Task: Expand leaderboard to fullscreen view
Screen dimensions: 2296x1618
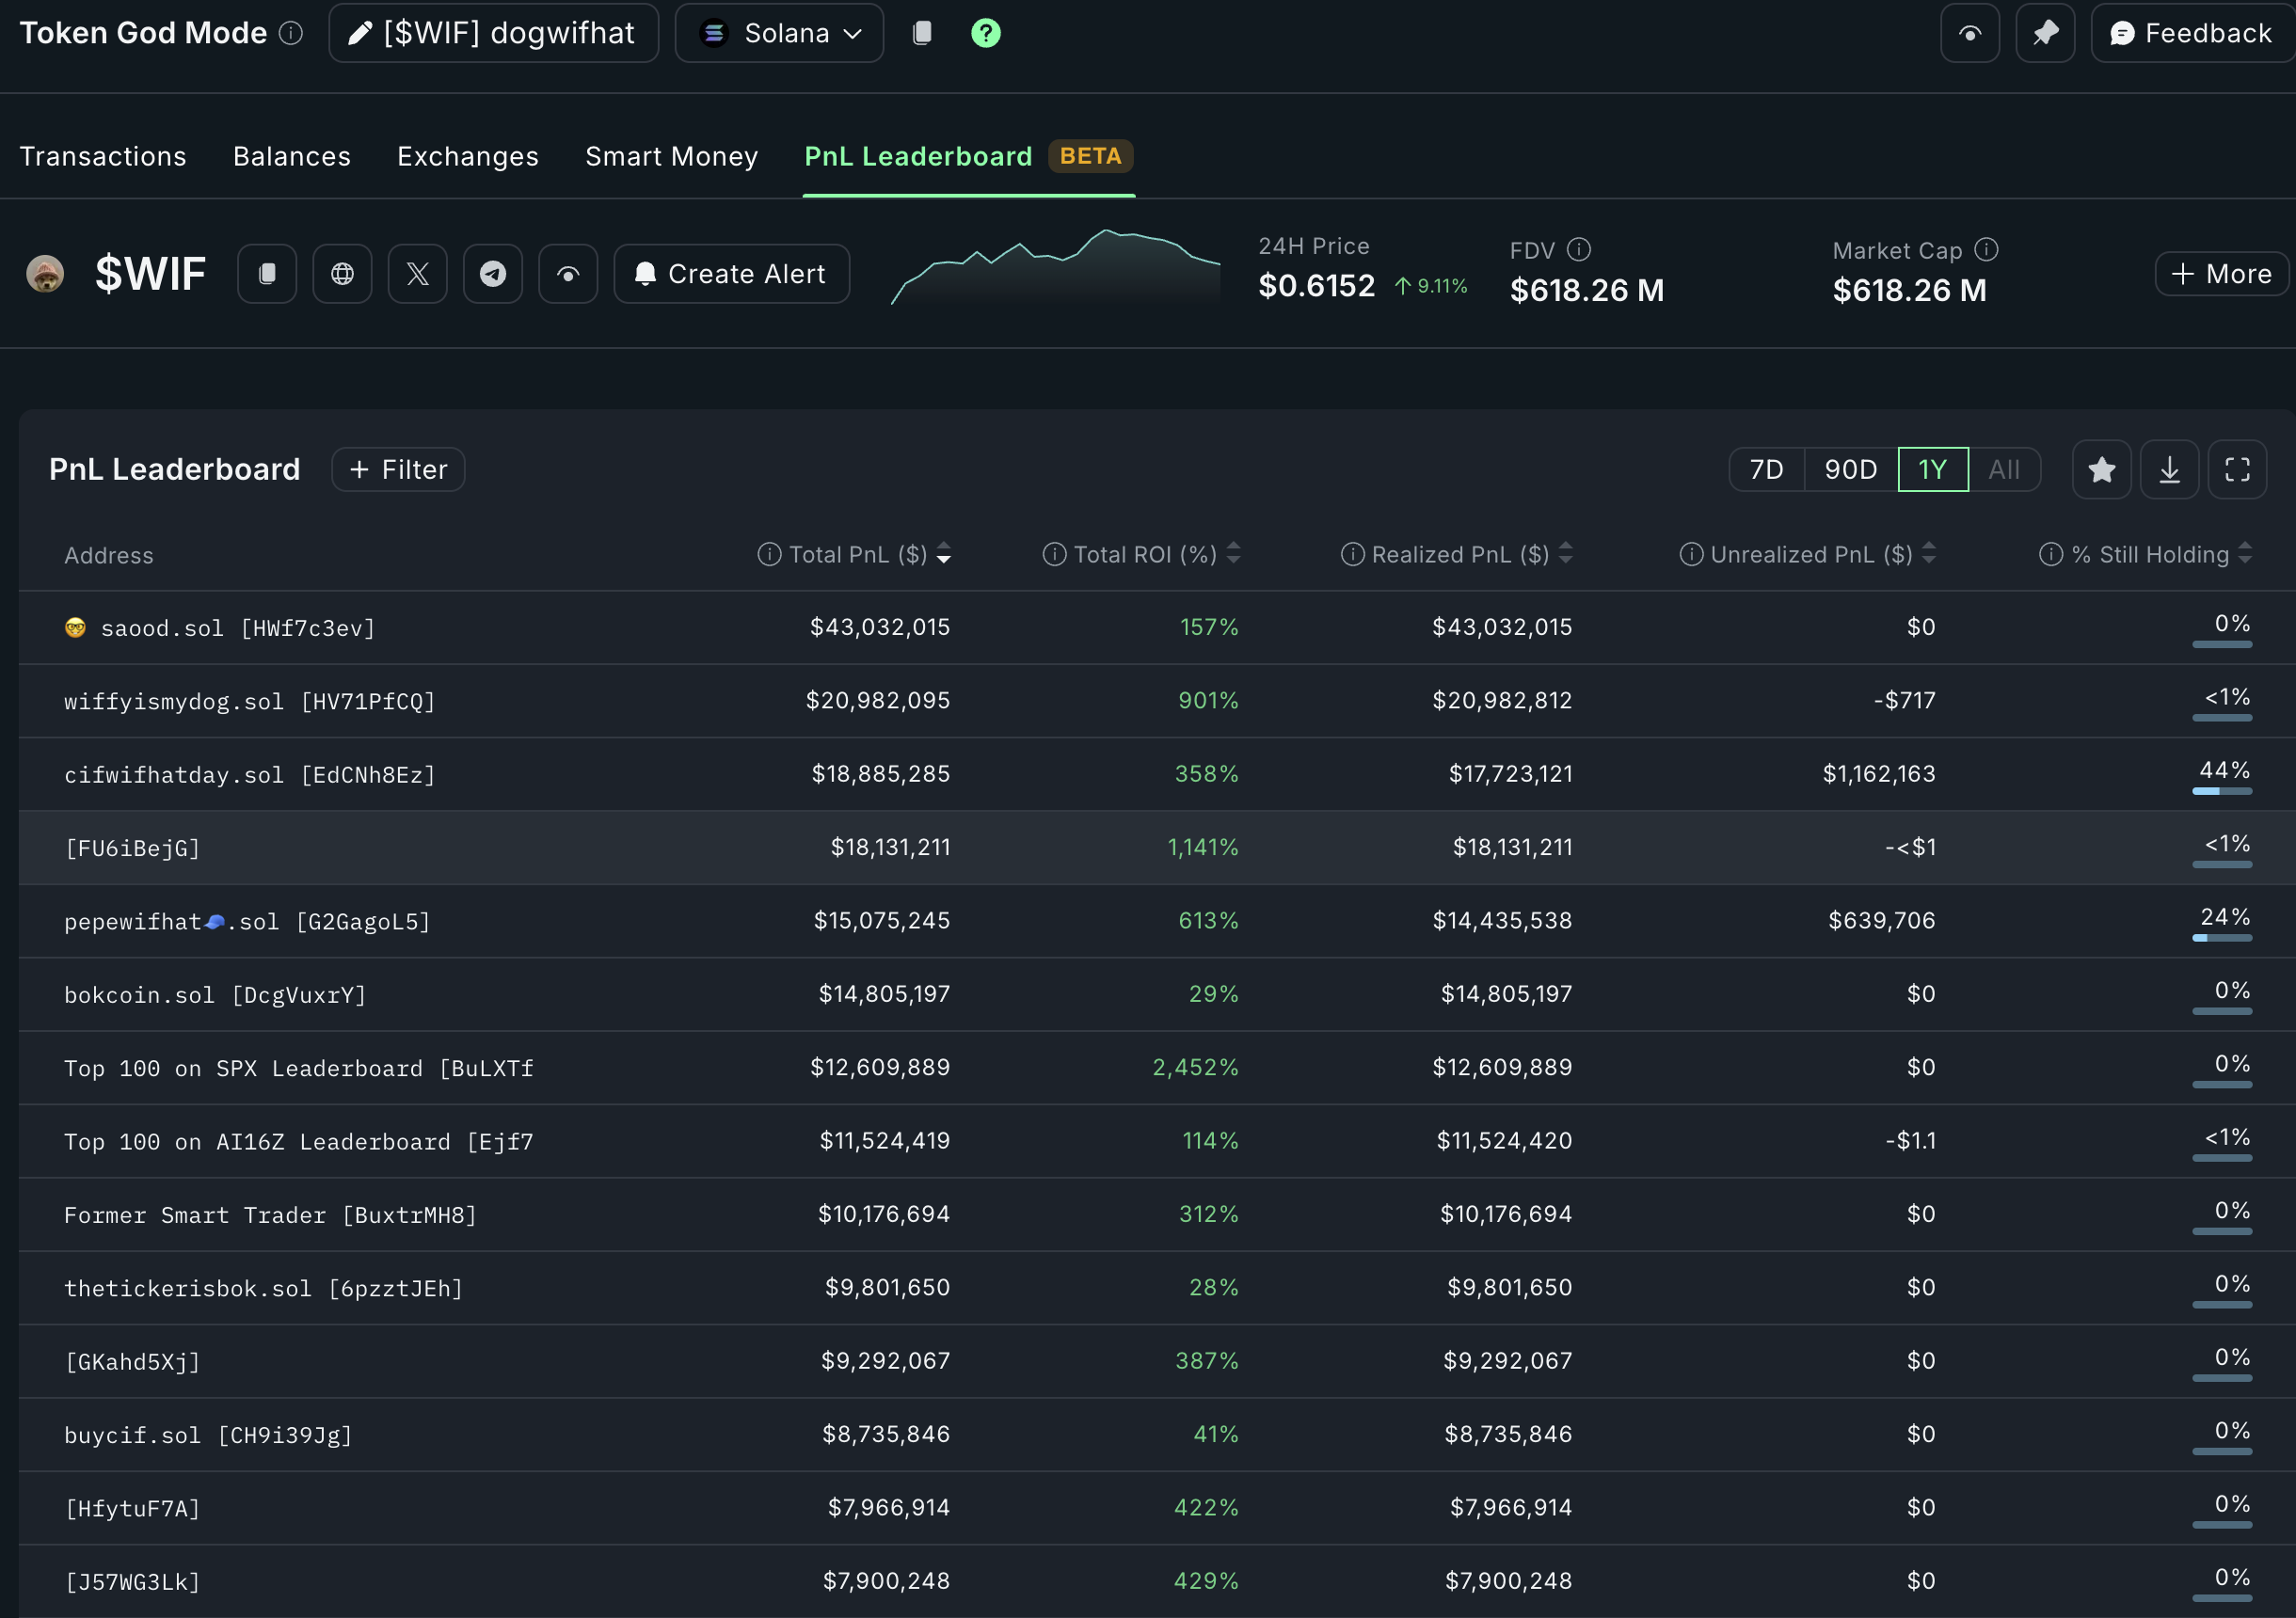Action: pos(2237,470)
